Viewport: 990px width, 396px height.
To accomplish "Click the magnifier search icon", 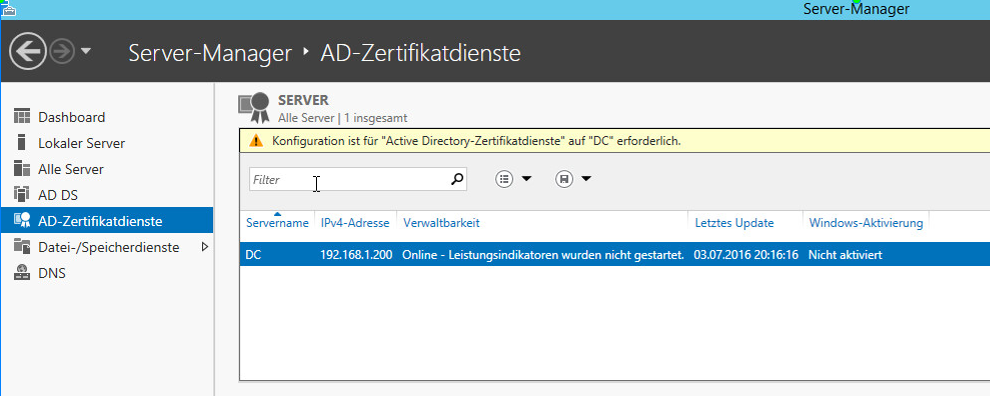I will point(458,179).
